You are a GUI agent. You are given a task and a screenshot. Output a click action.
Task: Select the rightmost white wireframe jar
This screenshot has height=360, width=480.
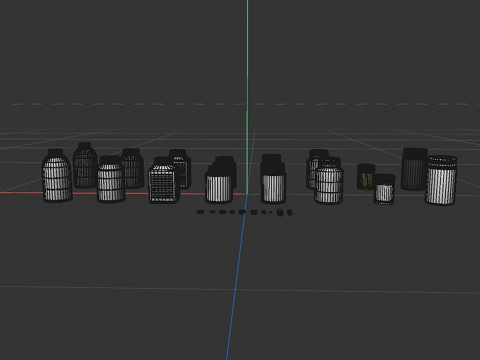click(441, 180)
